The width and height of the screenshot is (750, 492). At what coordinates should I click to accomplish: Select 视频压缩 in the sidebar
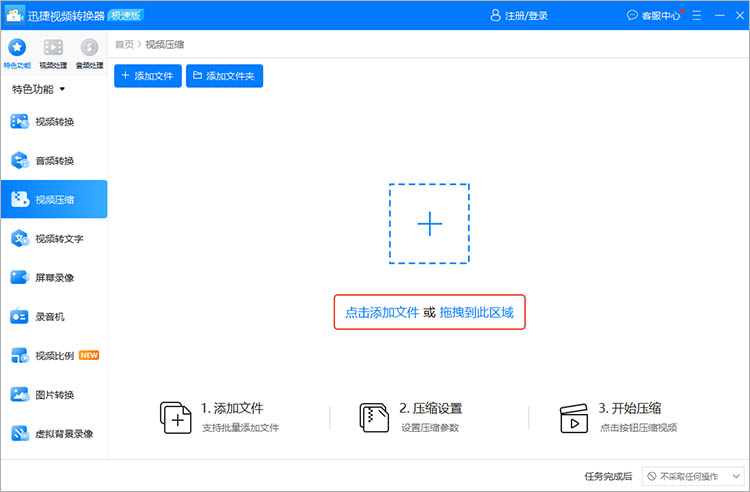tap(54, 199)
